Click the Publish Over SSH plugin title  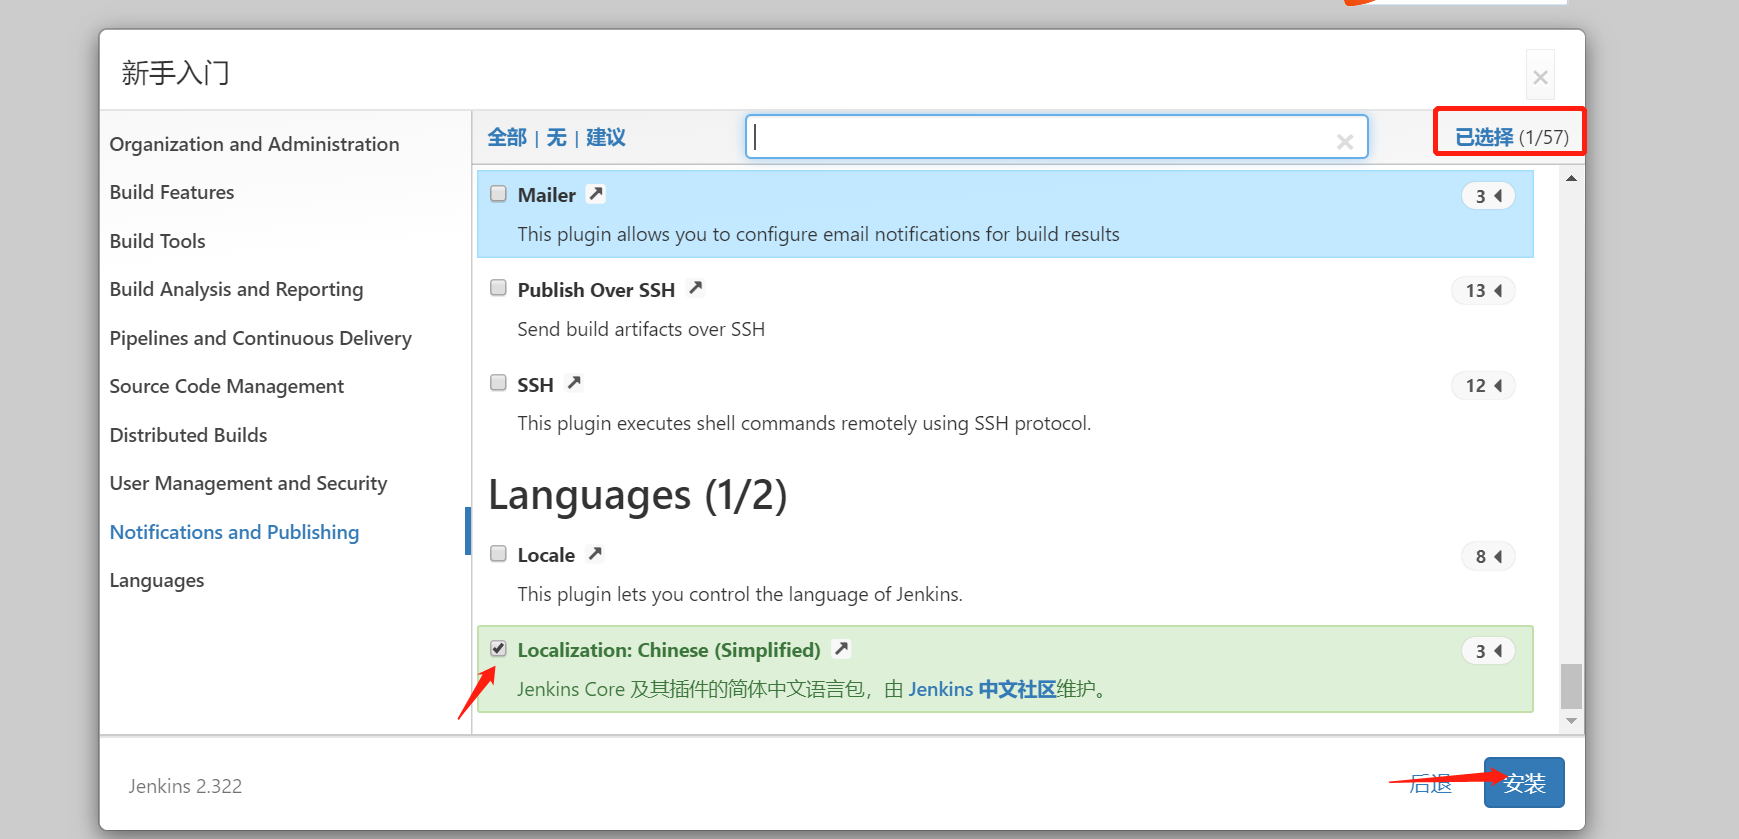point(596,290)
